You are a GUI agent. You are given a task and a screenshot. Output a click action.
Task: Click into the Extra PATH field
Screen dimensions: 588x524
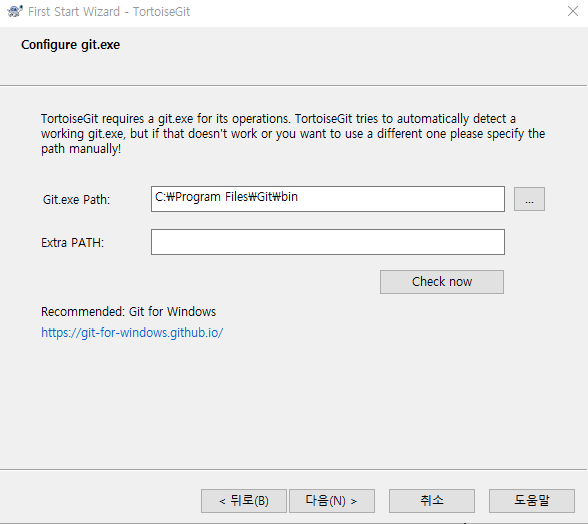[x=328, y=242]
